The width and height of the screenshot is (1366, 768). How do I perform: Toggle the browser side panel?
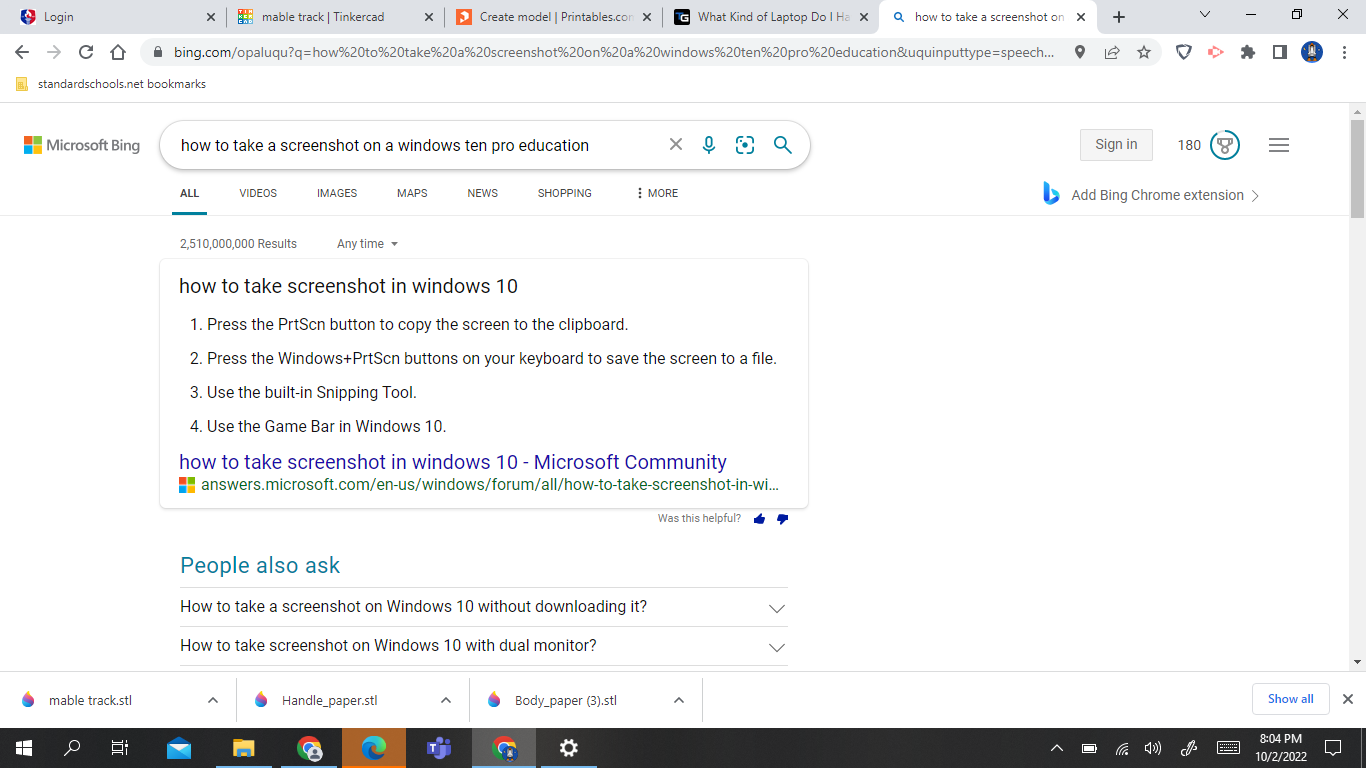[1280, 52]
